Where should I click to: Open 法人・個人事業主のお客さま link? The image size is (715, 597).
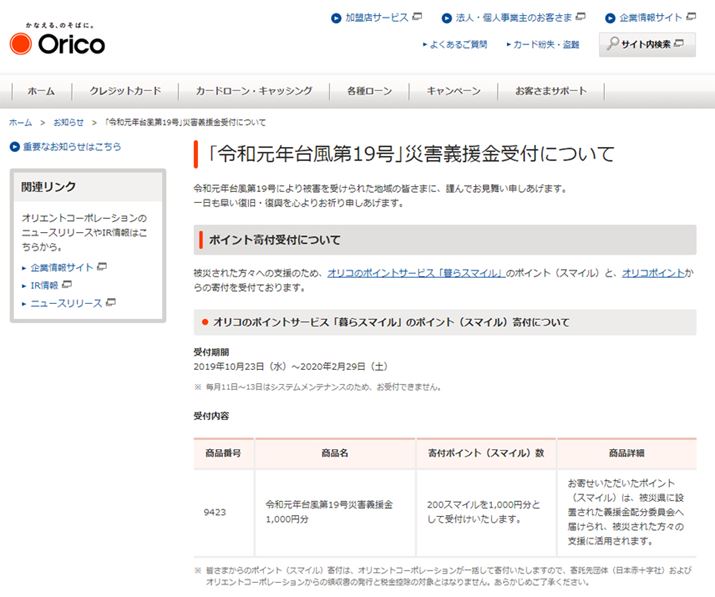[x=513, y=18]
